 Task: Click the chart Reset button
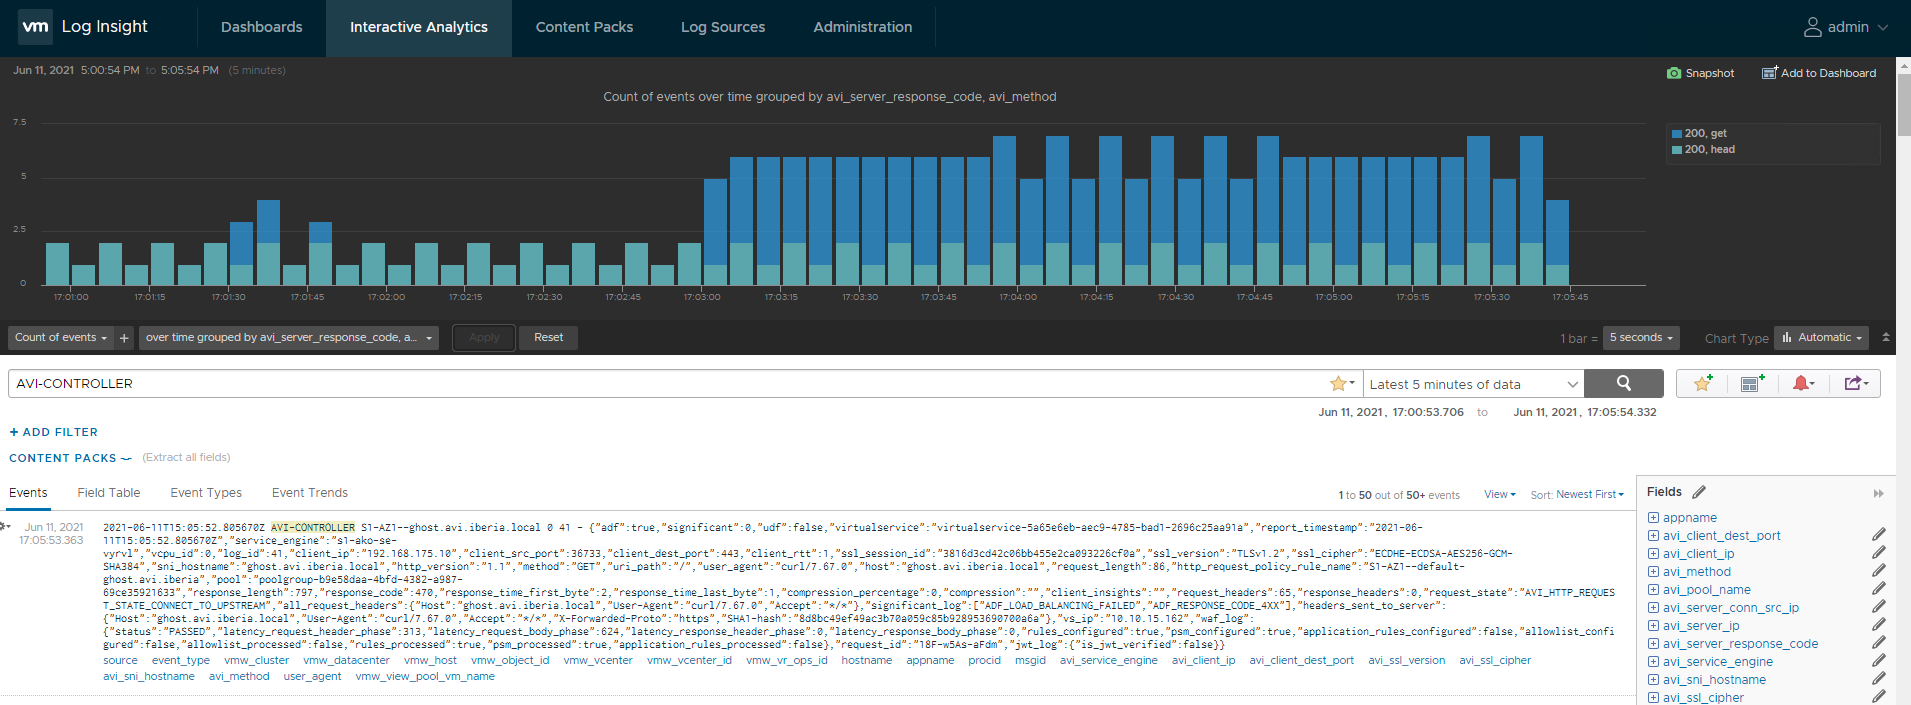[x=548, y=338]
